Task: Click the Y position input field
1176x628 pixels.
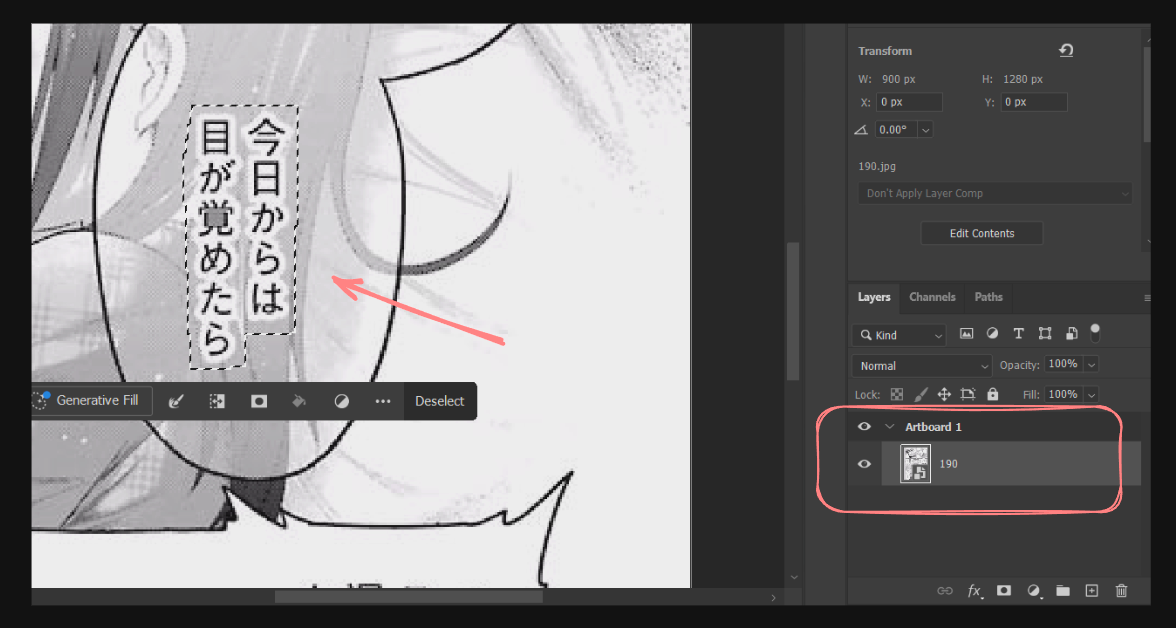Action: (x=1034, y=102)
